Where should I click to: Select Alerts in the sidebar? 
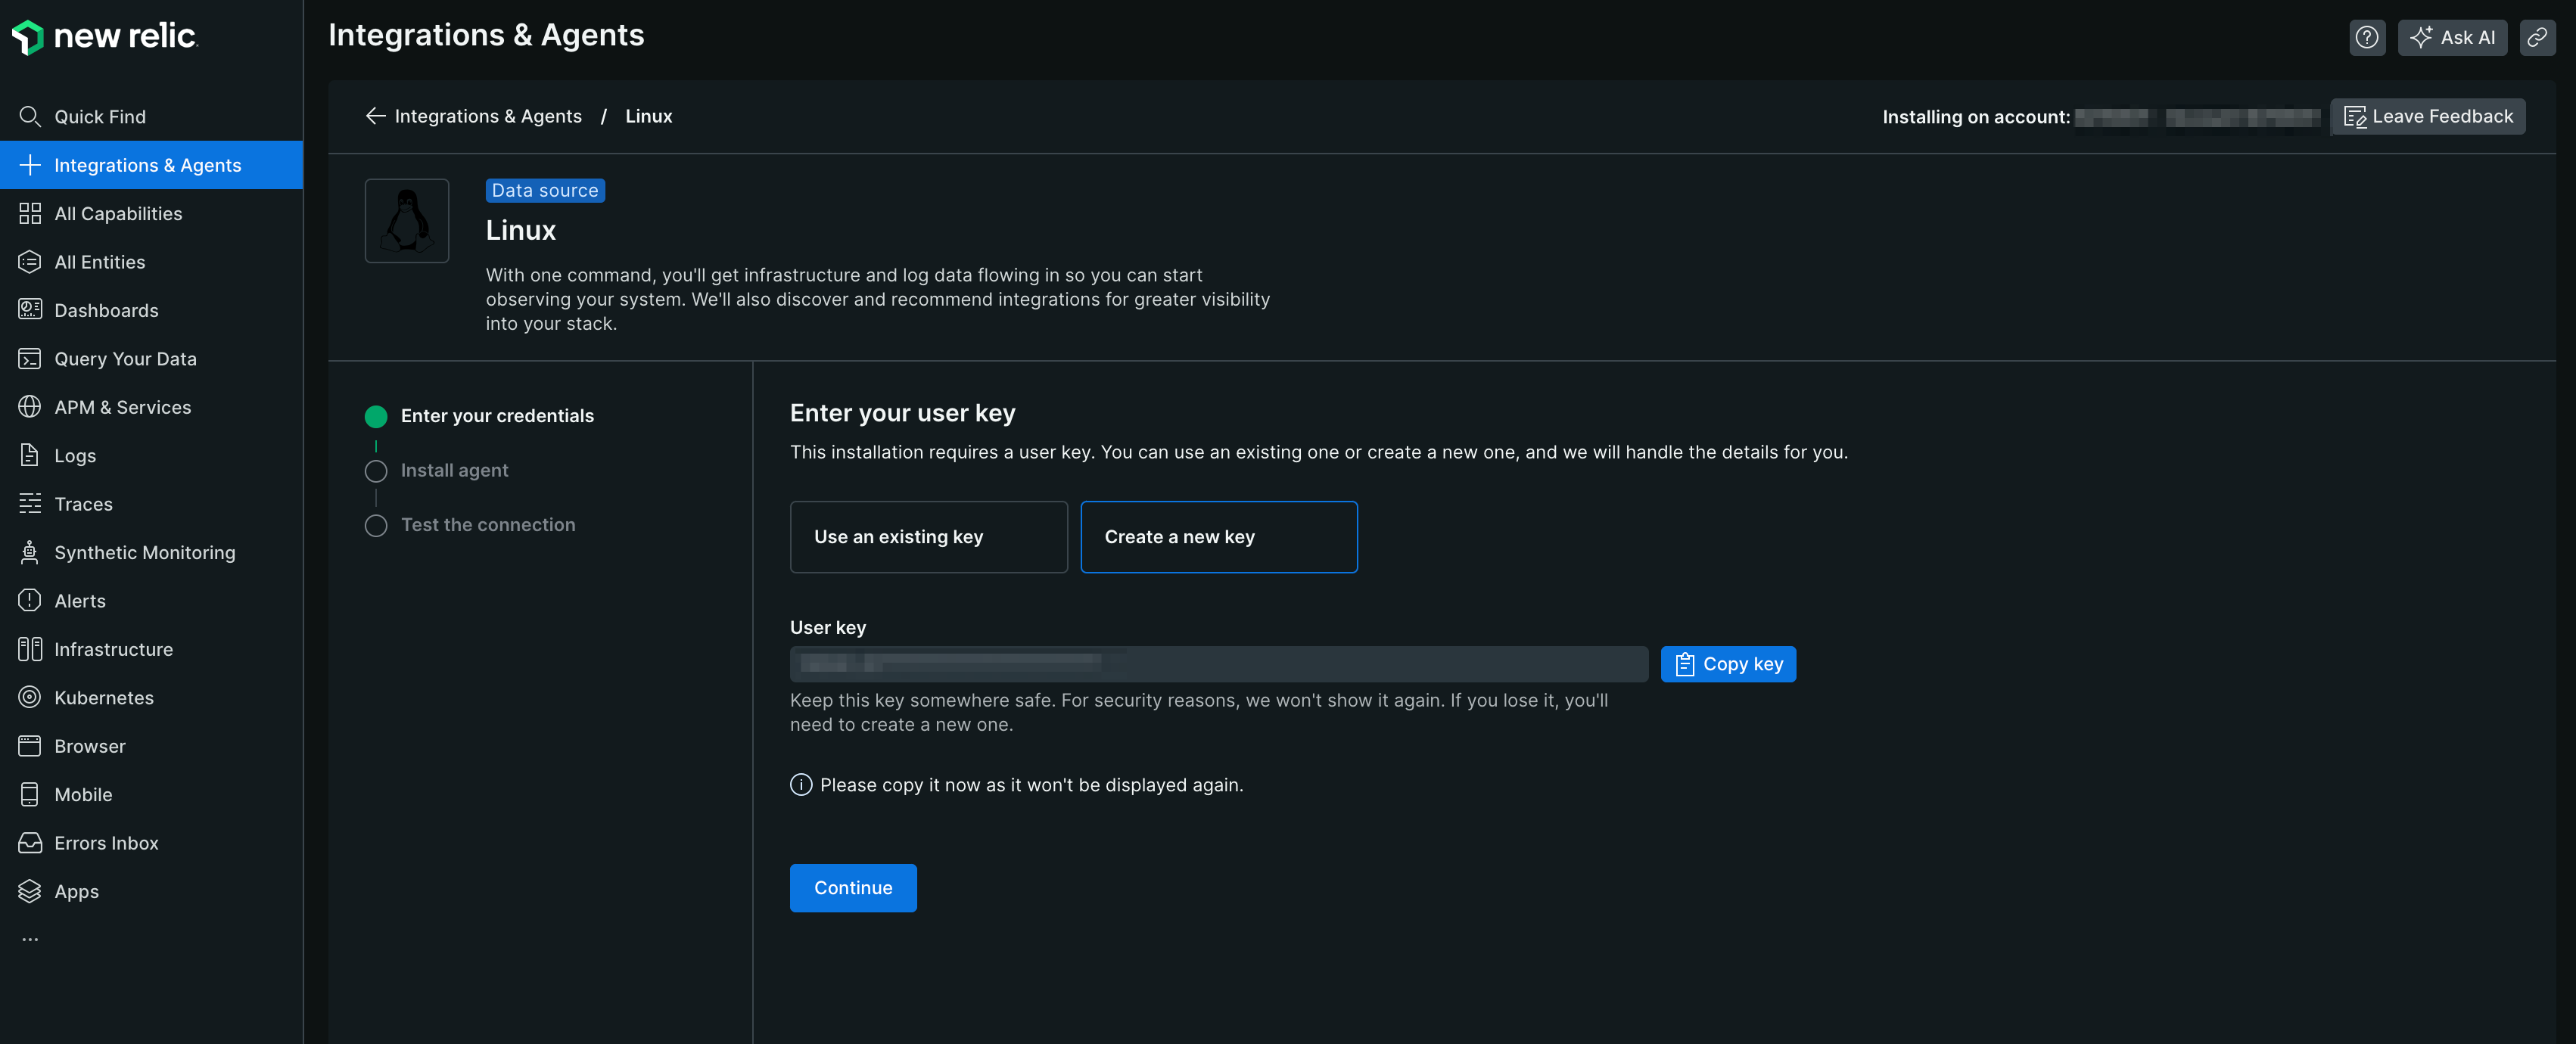click(80, 600)
